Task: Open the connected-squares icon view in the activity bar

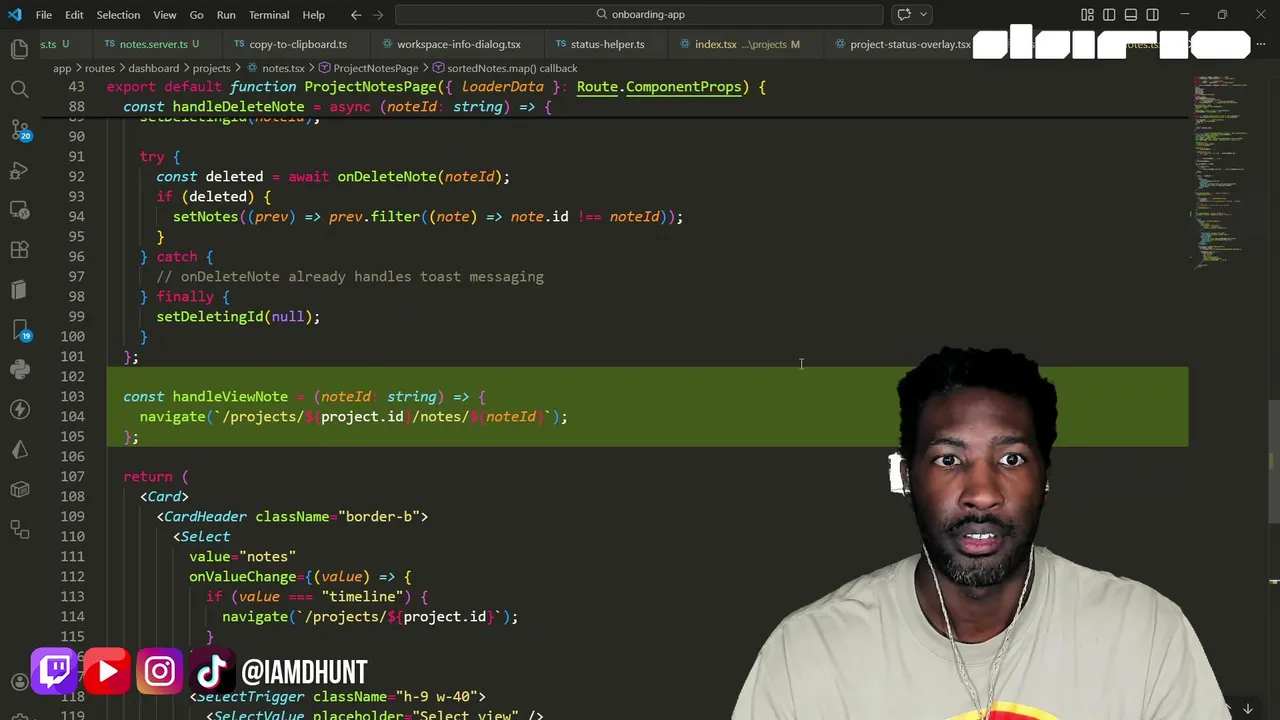Action: click(x=19, y=529)
